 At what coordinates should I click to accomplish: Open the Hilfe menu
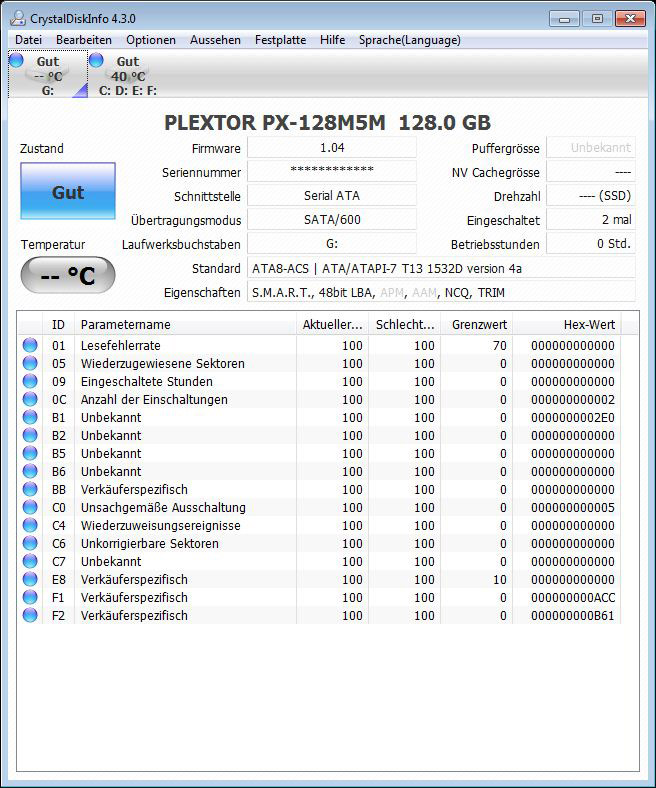coord(332,40)
